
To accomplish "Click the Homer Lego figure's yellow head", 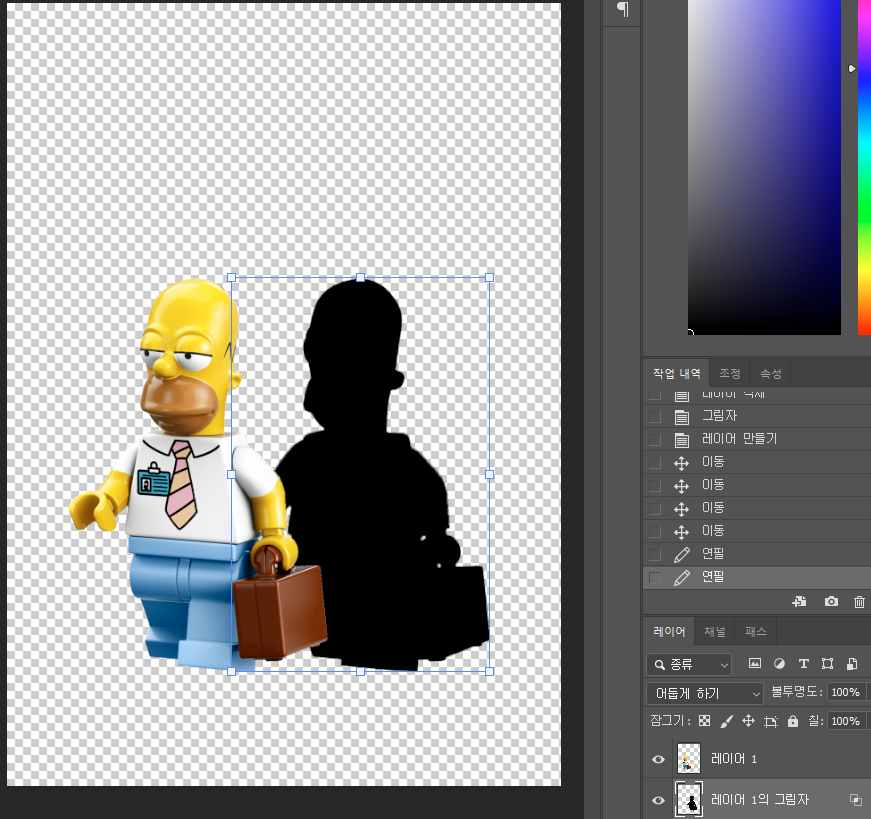I will [189, 356].
